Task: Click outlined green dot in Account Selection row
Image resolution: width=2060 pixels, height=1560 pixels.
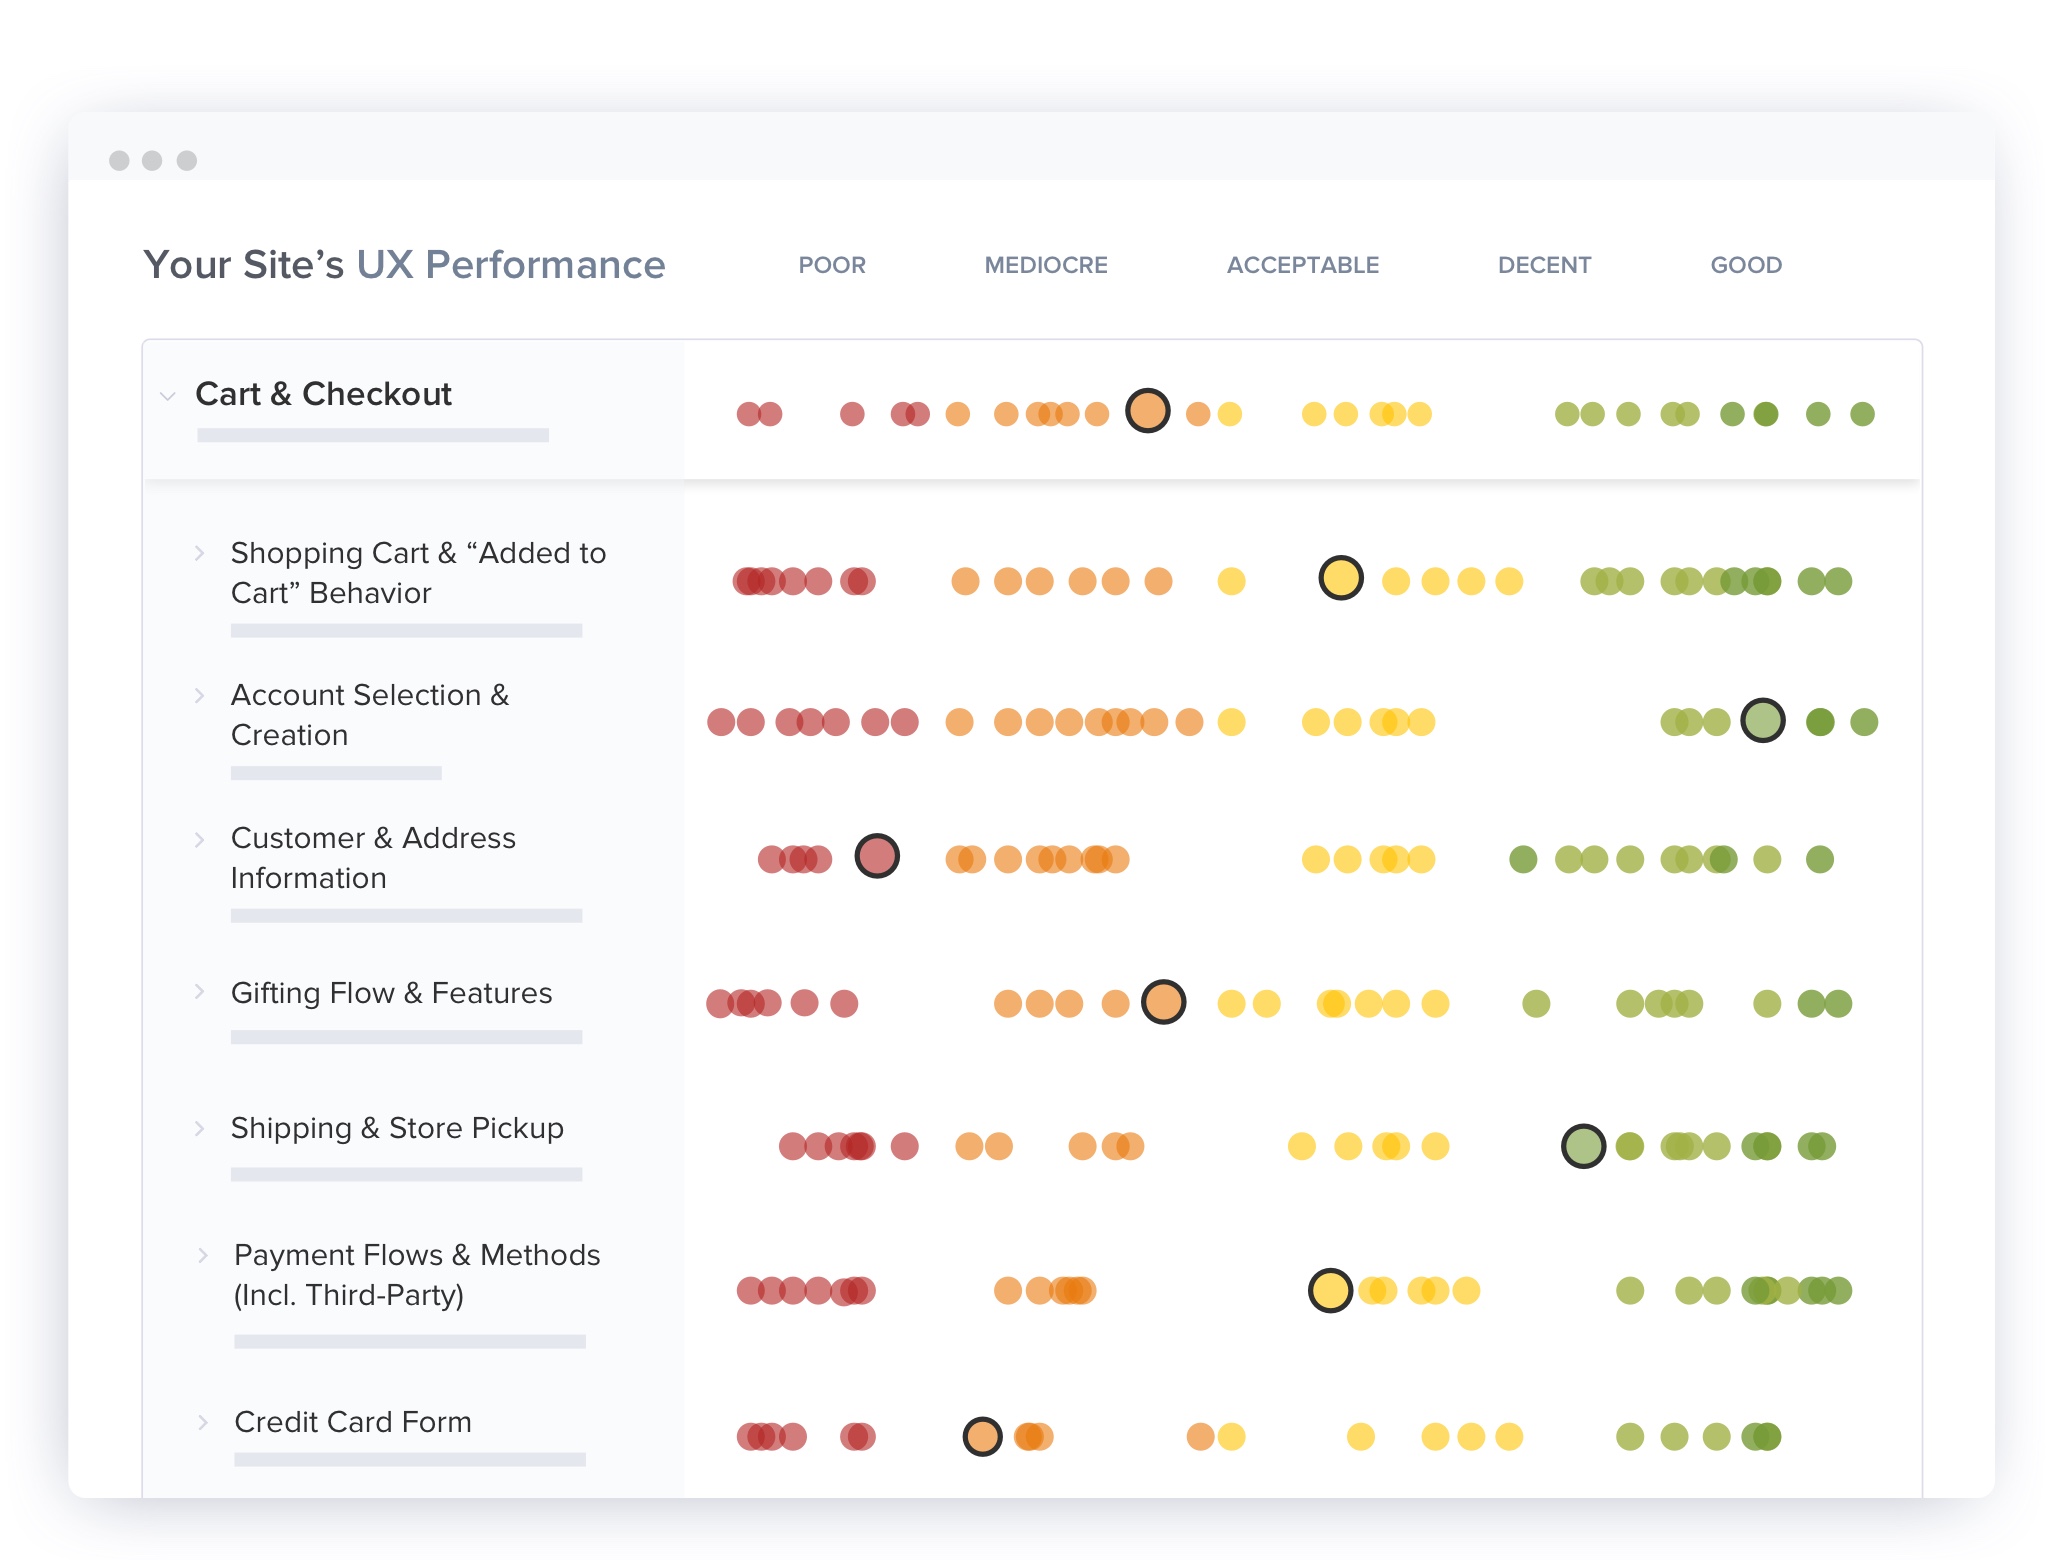Action: coord(1762,720)
